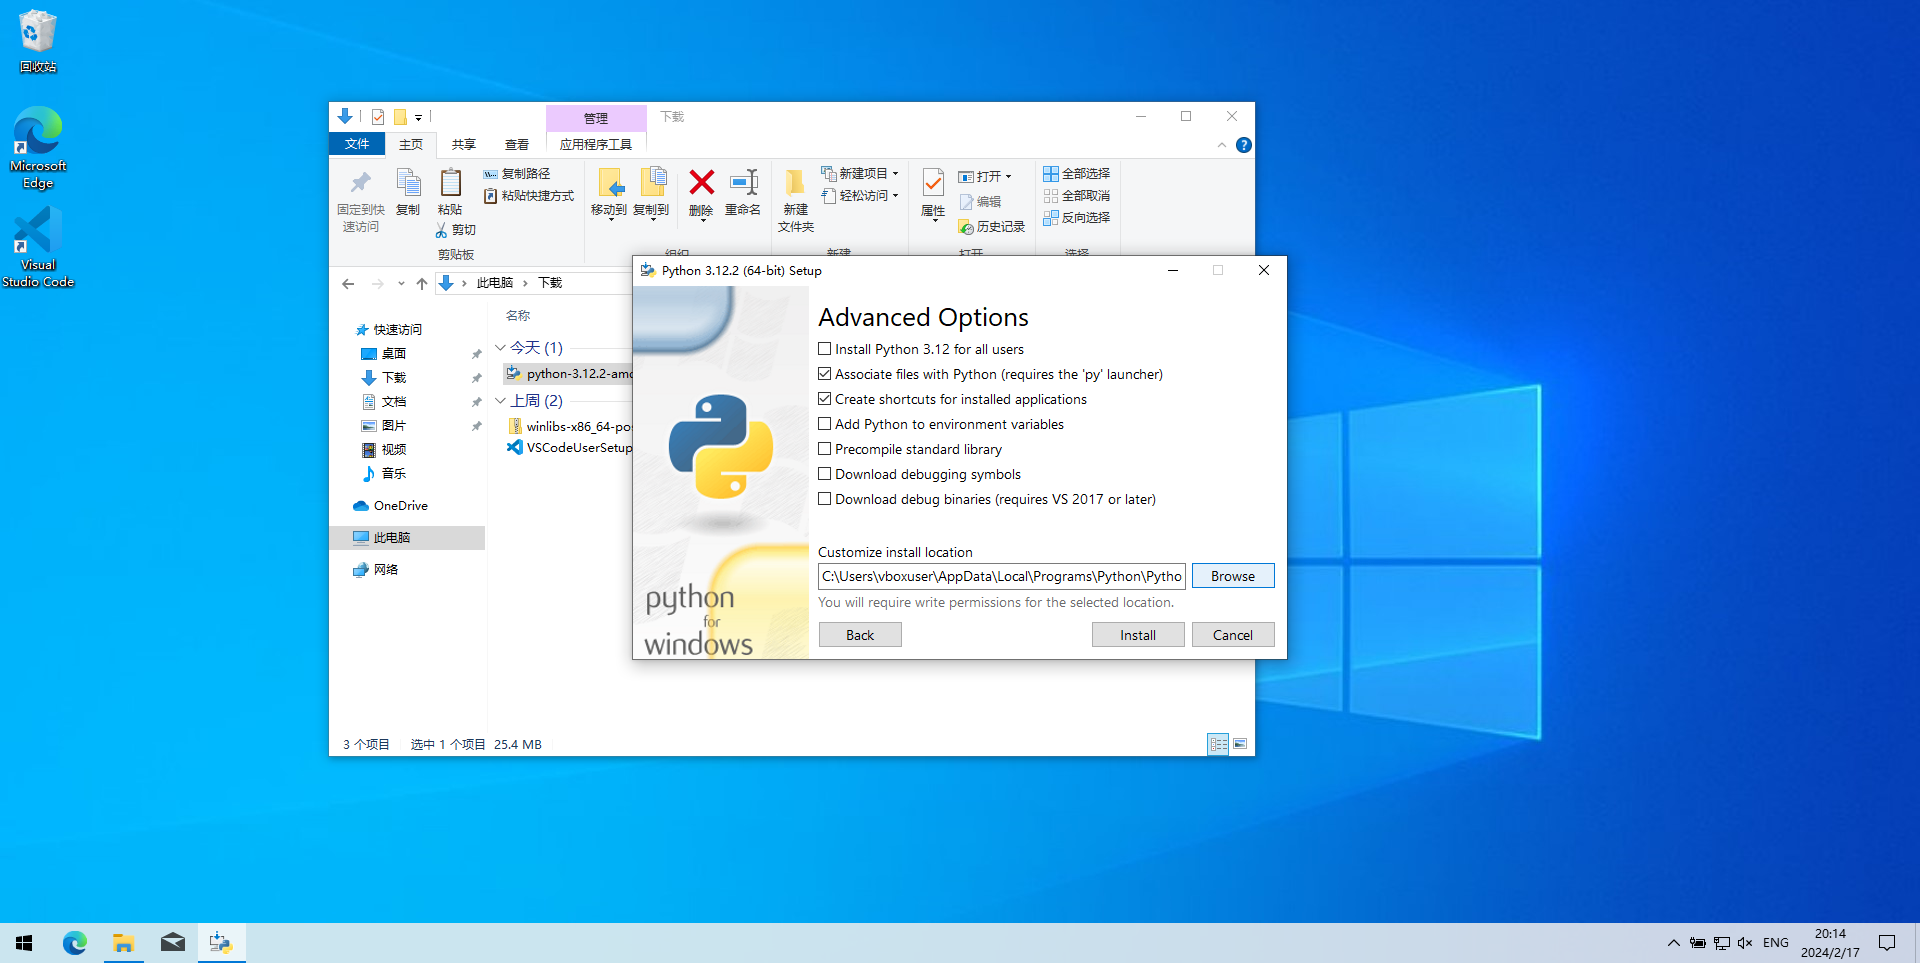Image resolution: width=1920 pixels, height=963 pixels.
Task: Open the 移动到 dropdown in ribbon
Action: click(609, 193)
